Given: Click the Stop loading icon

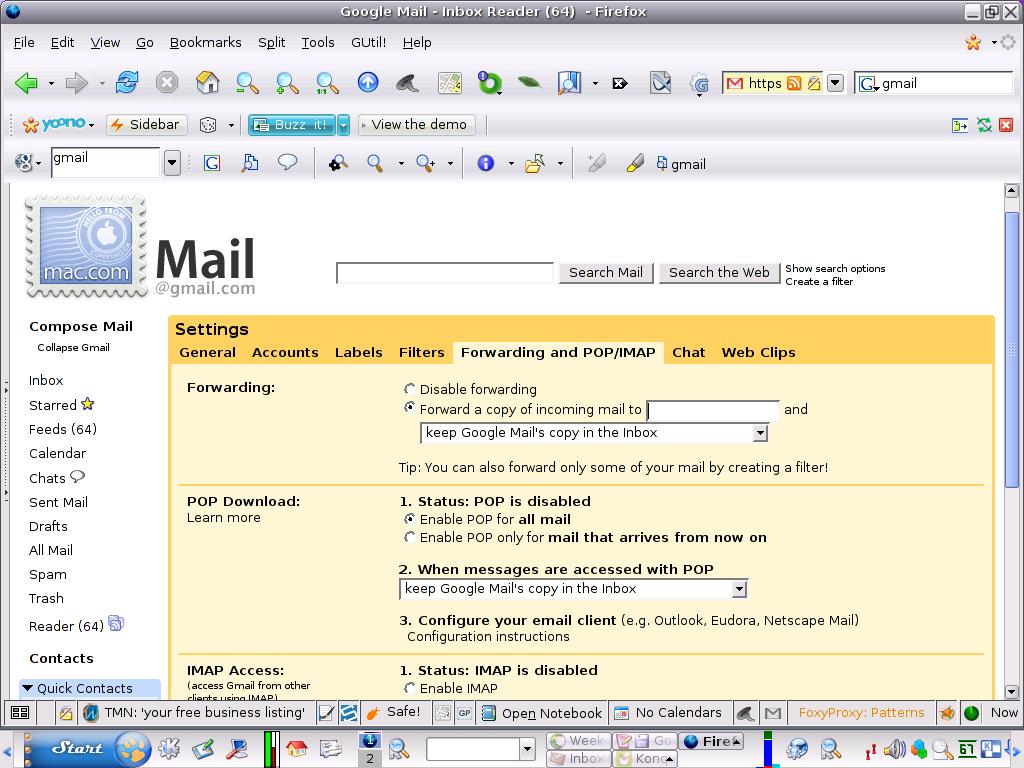Looking at the screenshot, I should click(x=167, y=83).
